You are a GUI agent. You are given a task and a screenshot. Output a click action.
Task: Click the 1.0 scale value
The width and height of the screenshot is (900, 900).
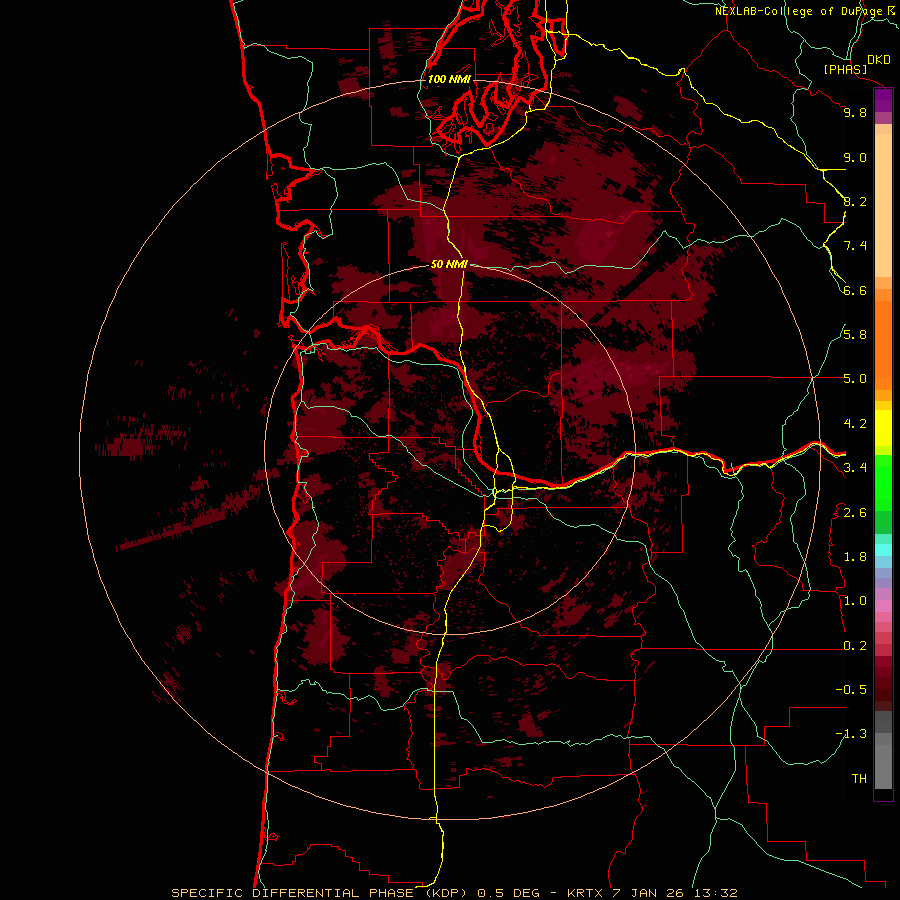pos(855,601)
